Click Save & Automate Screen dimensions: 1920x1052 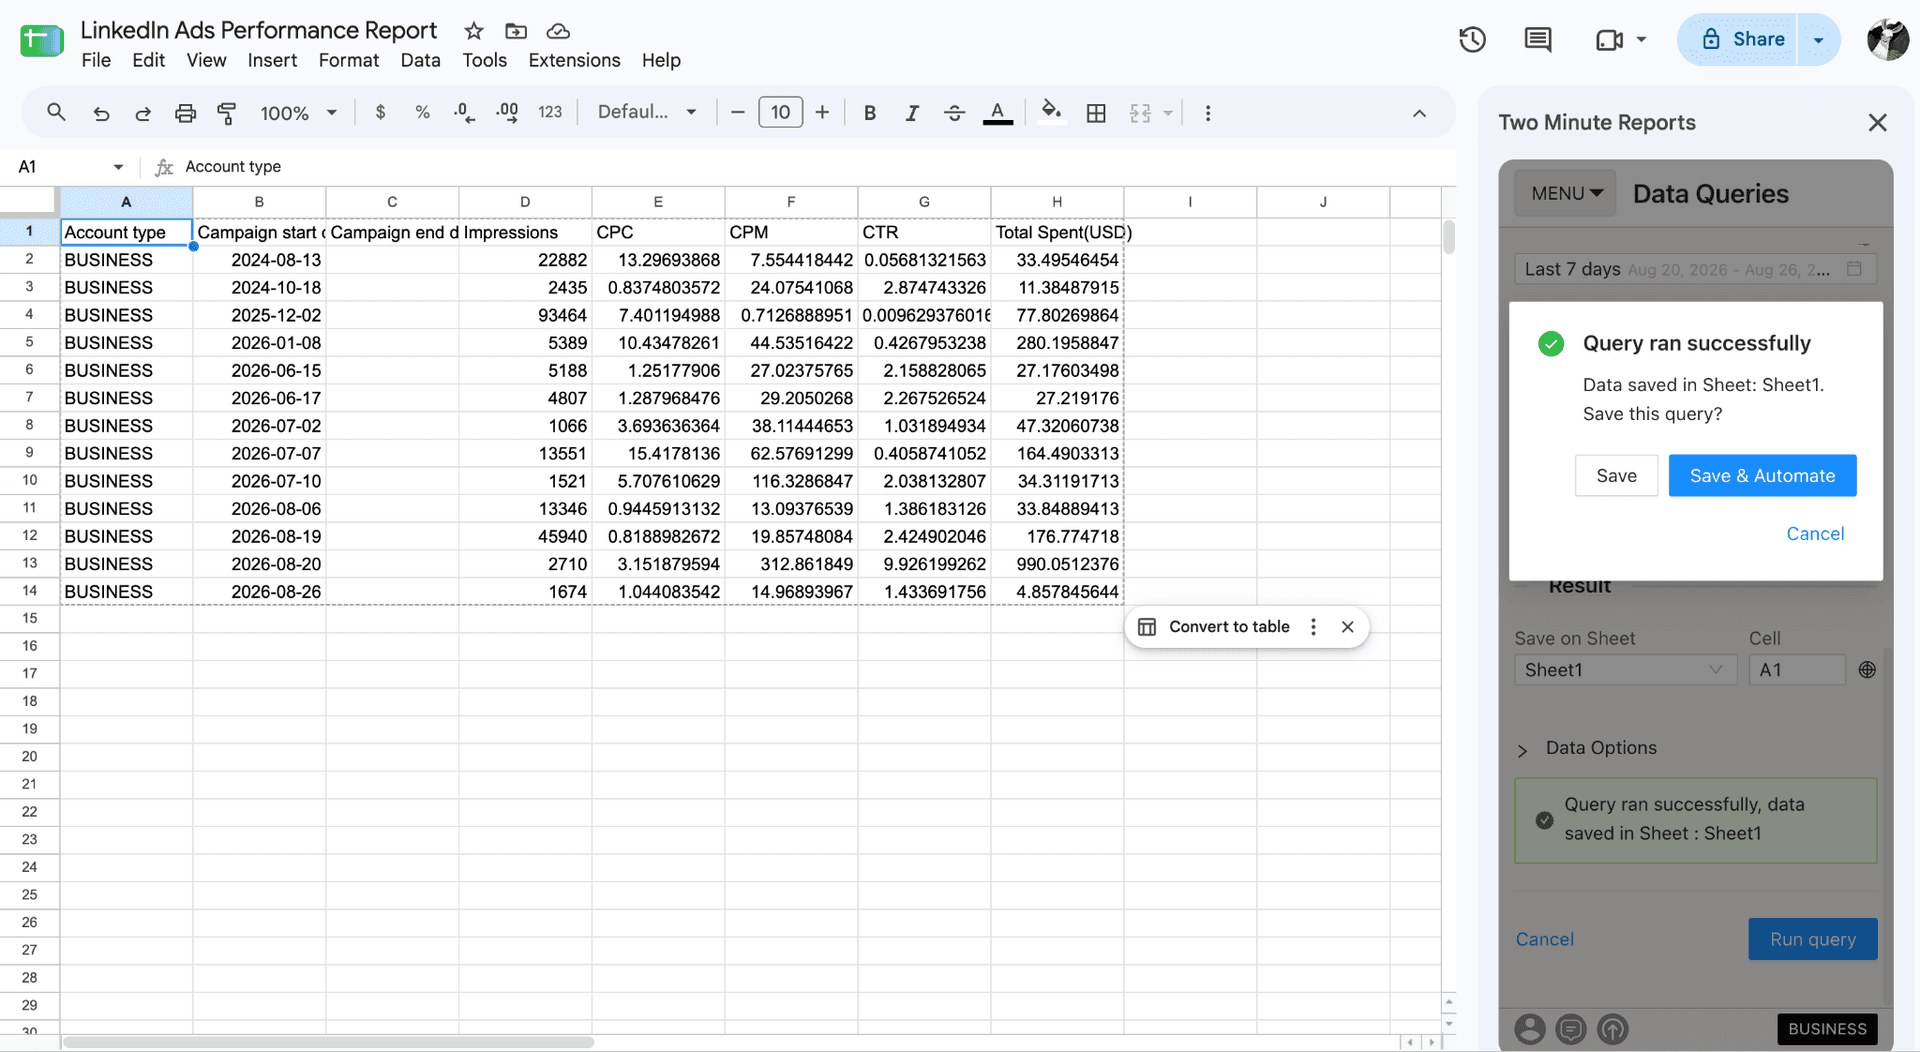coord(1762,476)
